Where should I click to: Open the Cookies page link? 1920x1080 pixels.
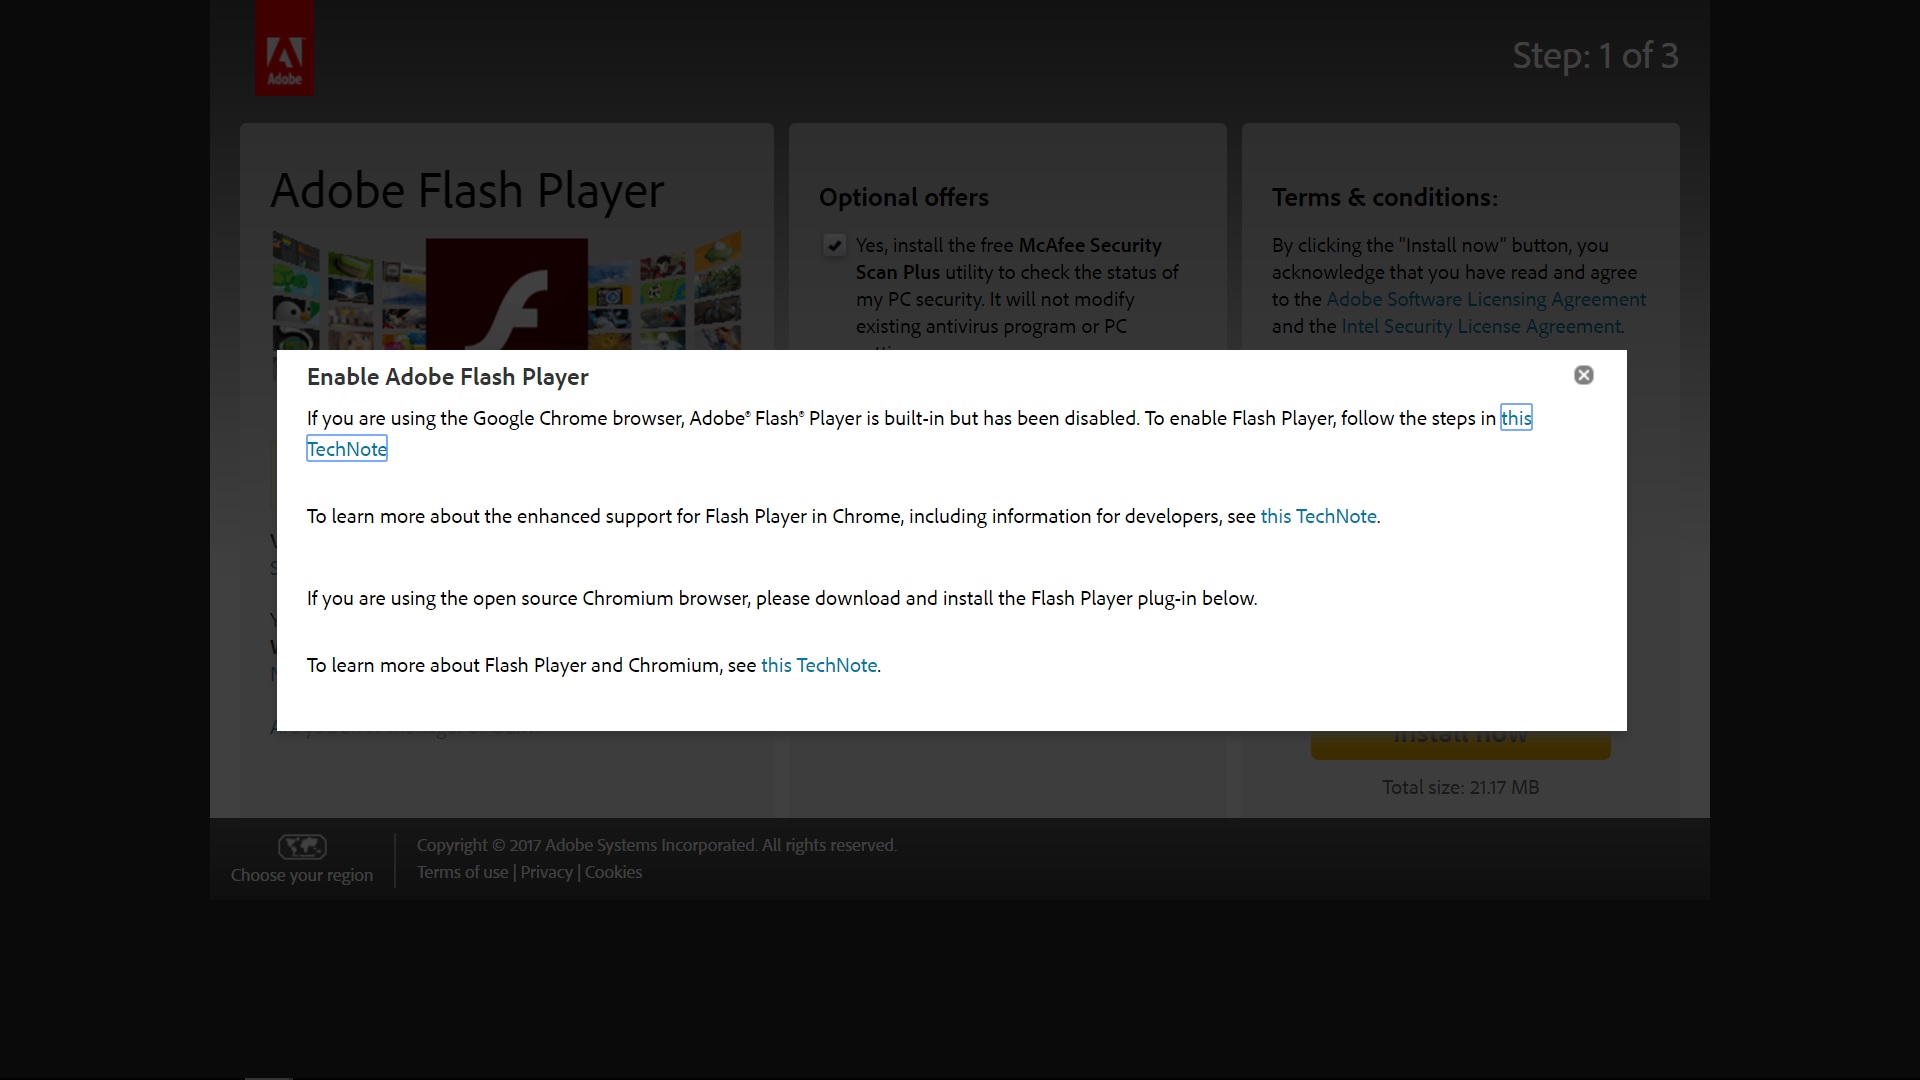[x=612, y=872]
